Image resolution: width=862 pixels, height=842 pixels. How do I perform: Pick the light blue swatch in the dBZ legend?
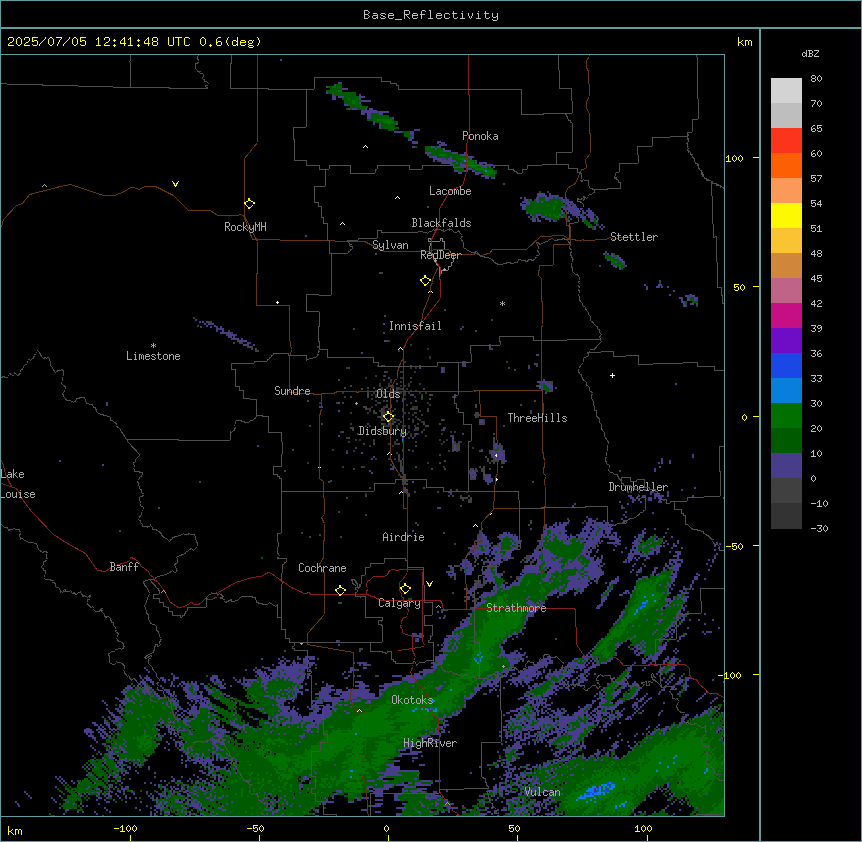pyautogui.click(x=786, y=390)
